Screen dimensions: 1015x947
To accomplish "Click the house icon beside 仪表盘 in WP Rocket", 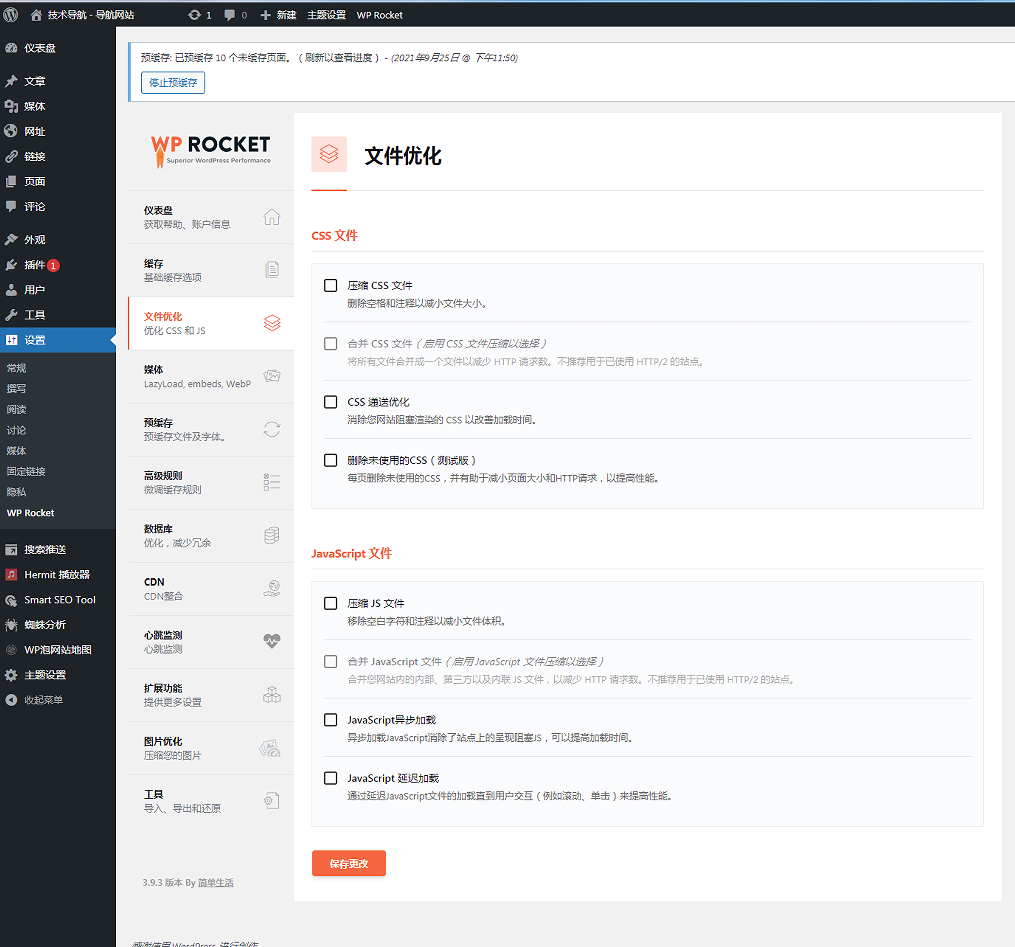I will (x=271, y=217).
